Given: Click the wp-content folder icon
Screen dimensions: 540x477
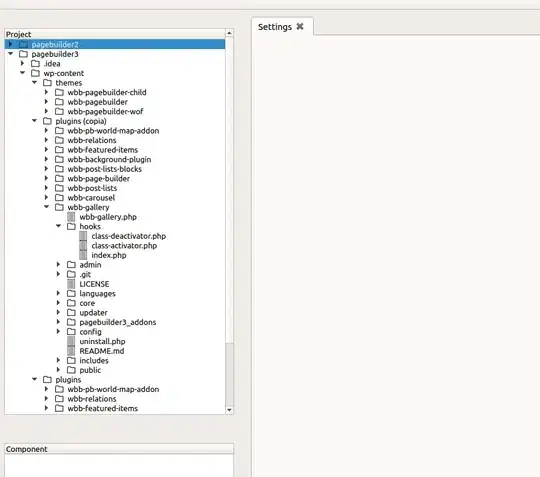Looking at the screenshot, I should tap(35, 73).
